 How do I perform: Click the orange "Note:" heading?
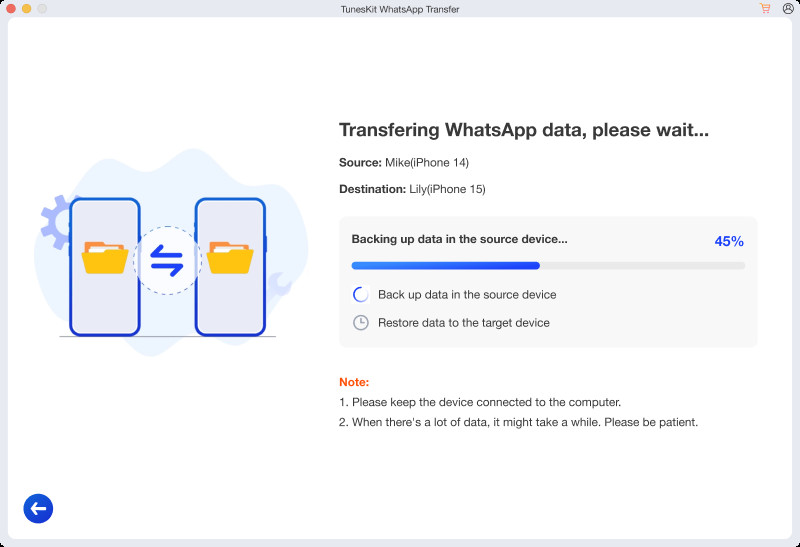pyautogui.click(x=354, y=382)
